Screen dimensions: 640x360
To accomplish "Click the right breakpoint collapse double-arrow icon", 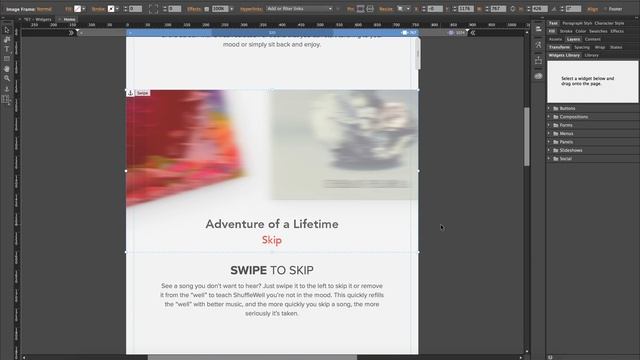I will [x=473, y=33].
